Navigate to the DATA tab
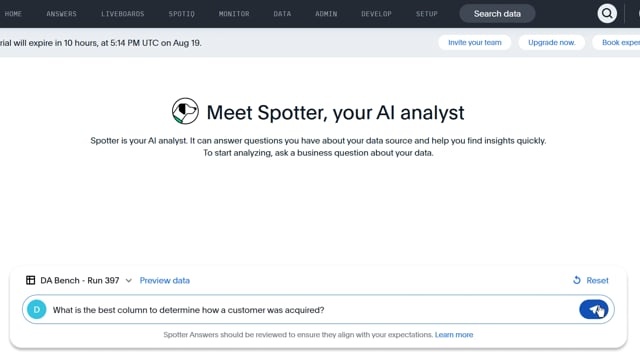This screenshot has height=360, width=640. point(282,14)
